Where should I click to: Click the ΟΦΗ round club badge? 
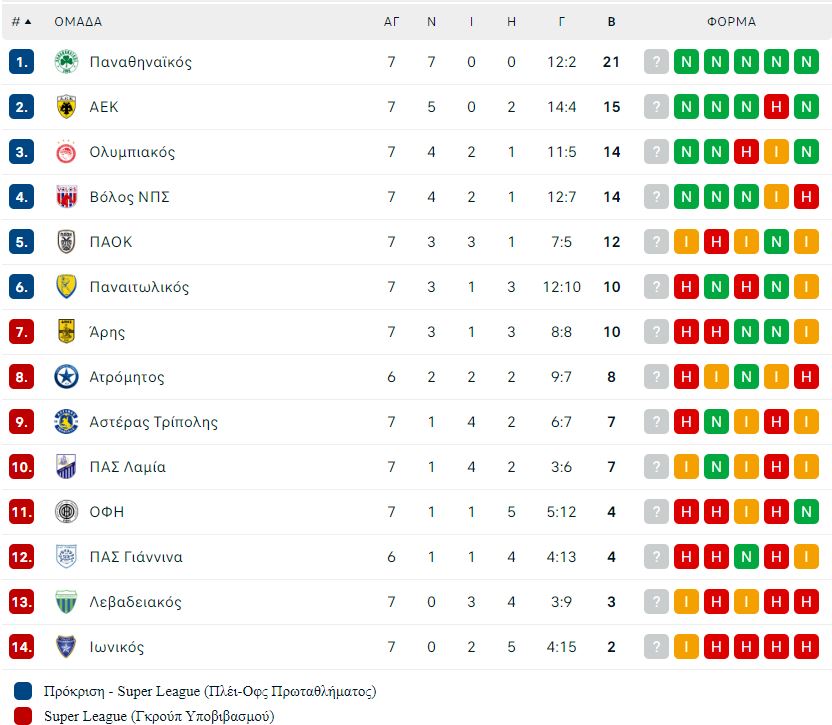(x=66, y=512)
